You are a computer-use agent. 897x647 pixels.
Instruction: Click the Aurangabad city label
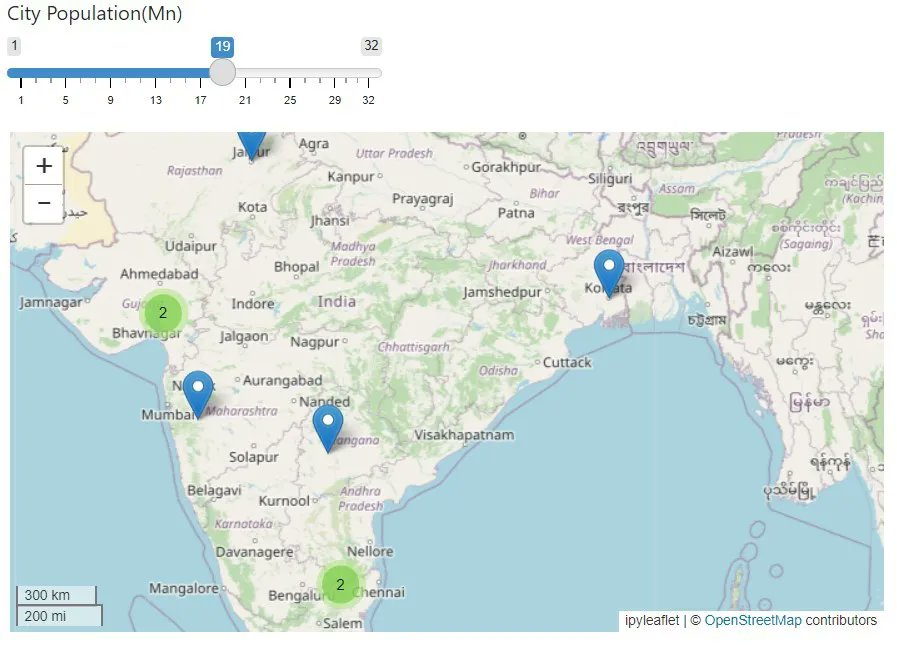point(283,380)
